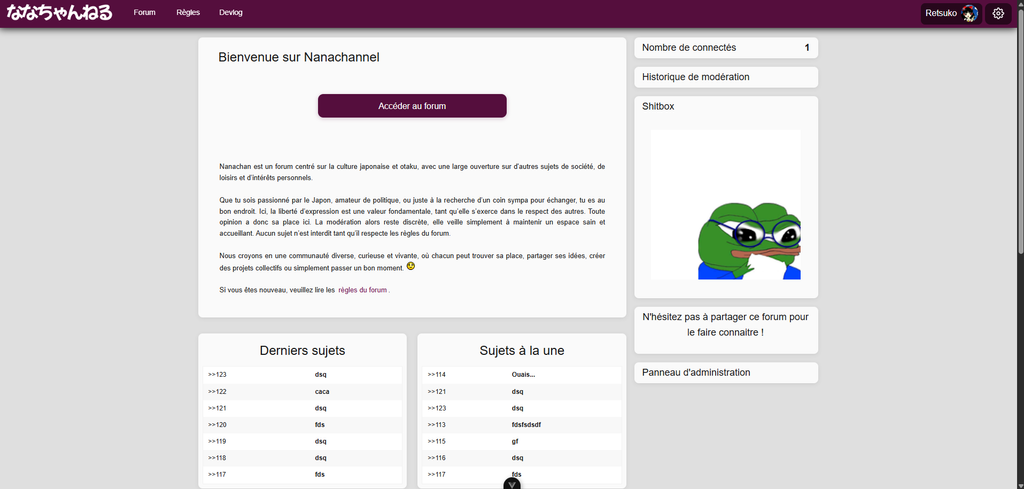Click the Nombre de connectés panel
The width and height of the screenshot is (1024, 489).
point(726,48)
